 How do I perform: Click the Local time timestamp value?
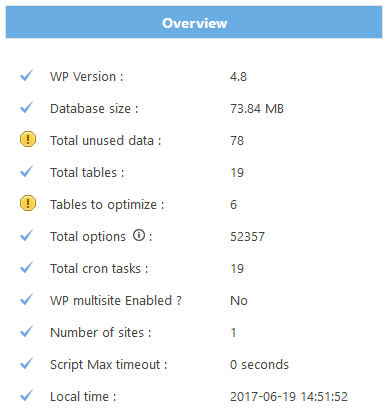tap(289, 397)
